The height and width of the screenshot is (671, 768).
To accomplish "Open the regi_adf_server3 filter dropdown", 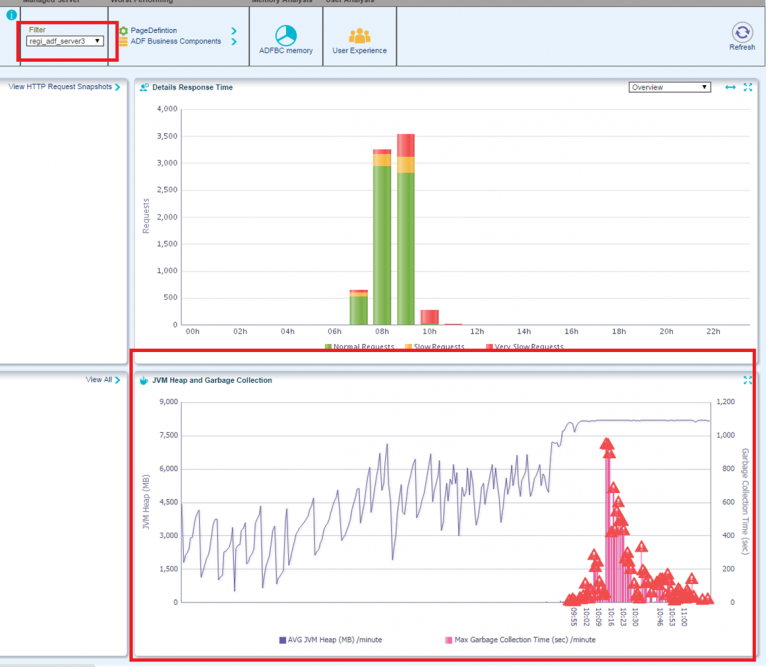I will [x=65, y=41].
